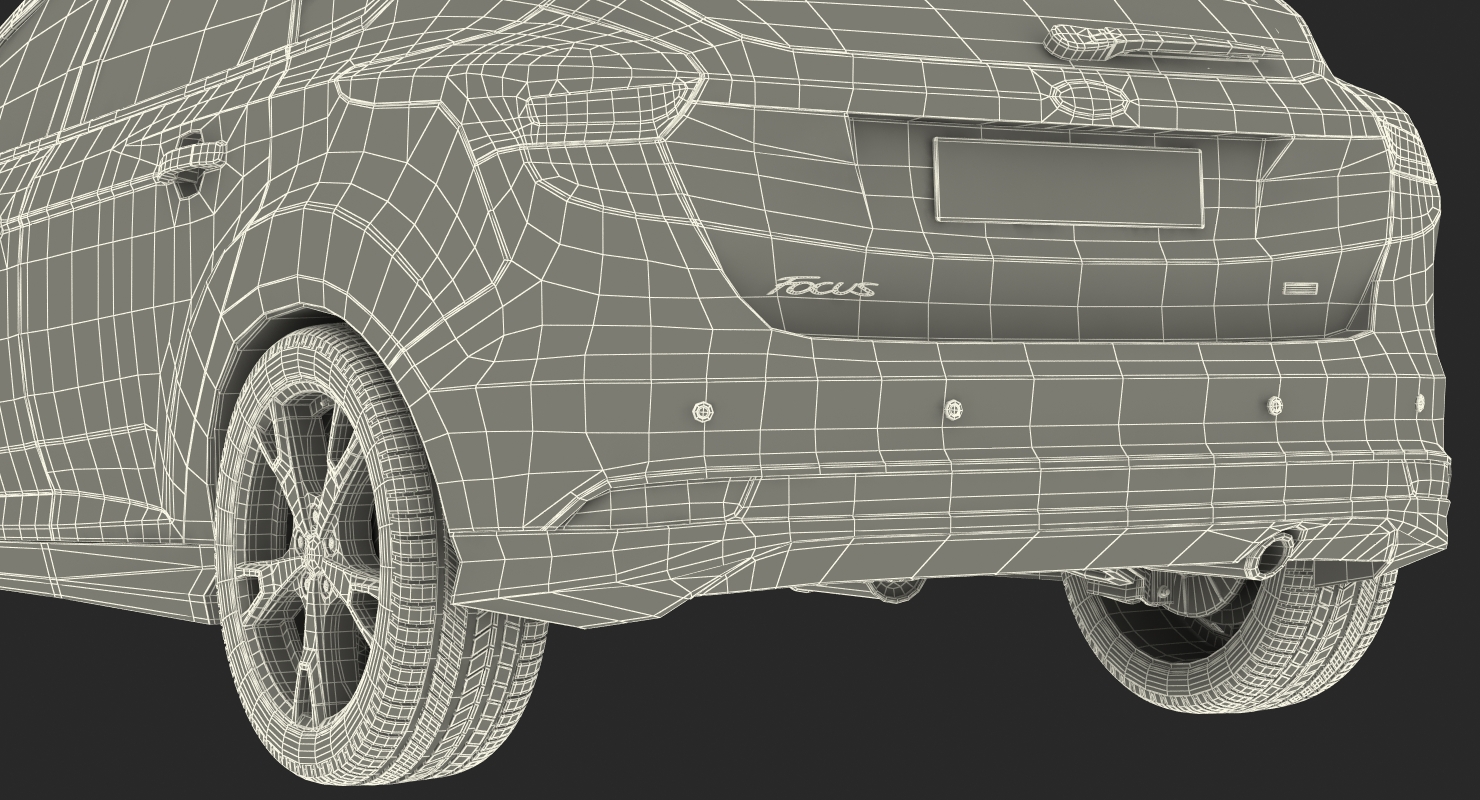
Task: Click the small rectangular badge right of the tailgate
Action: (1300, 289)
